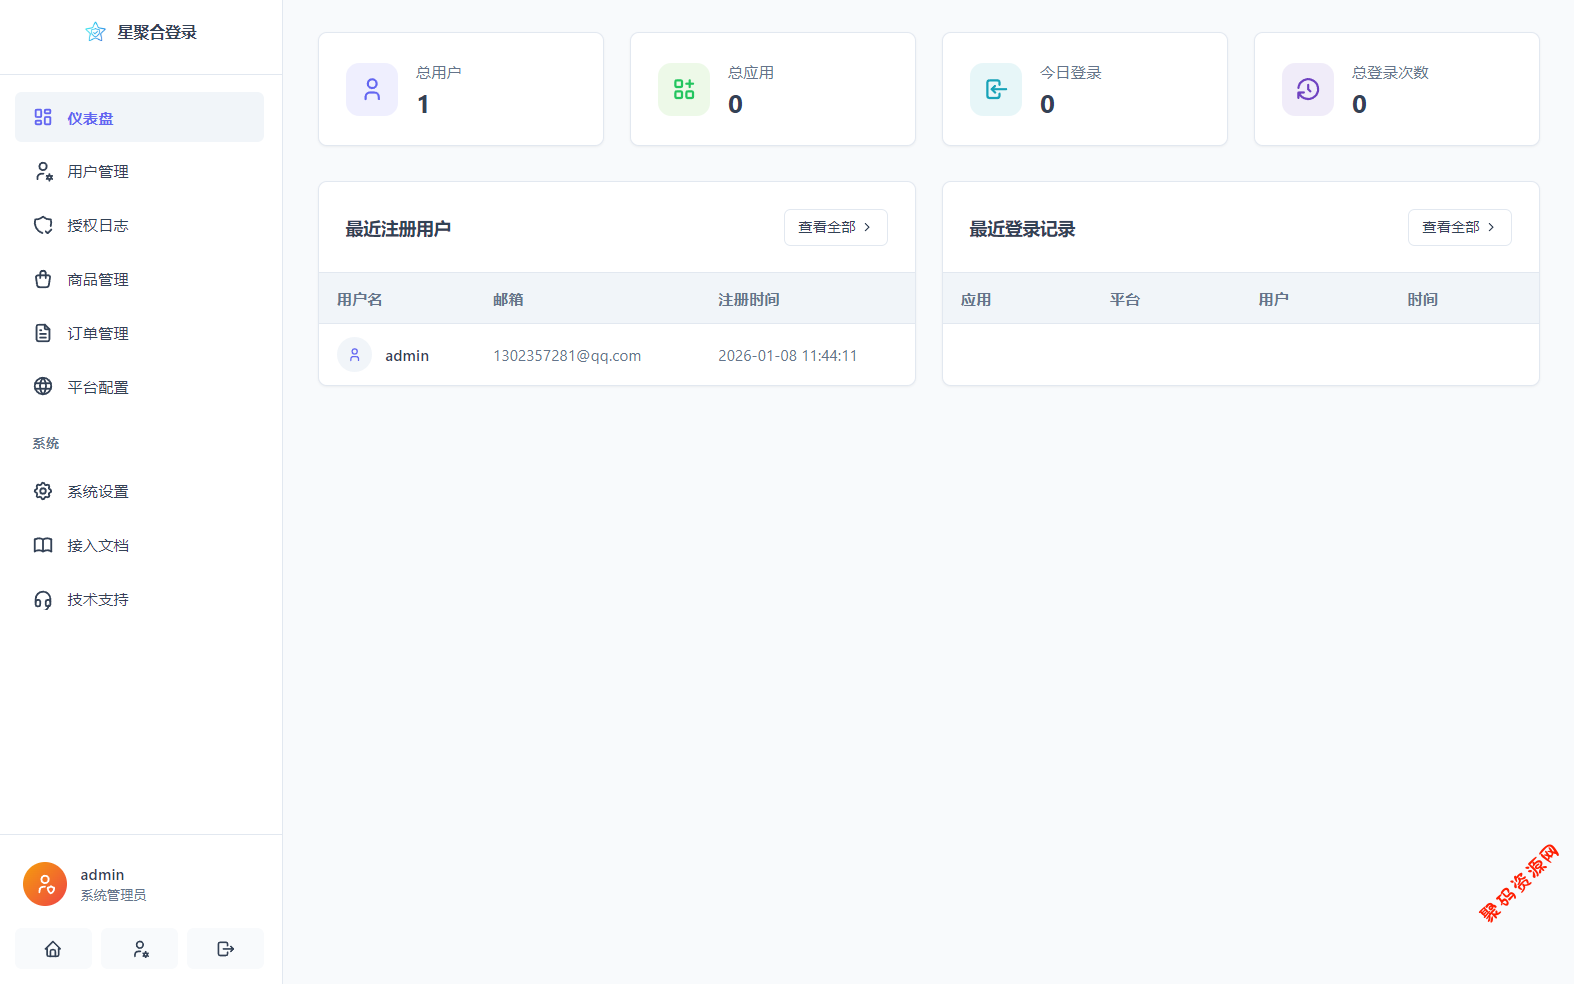
Task: Click the green 总应用 apps icon
Action: pos(684,90)
